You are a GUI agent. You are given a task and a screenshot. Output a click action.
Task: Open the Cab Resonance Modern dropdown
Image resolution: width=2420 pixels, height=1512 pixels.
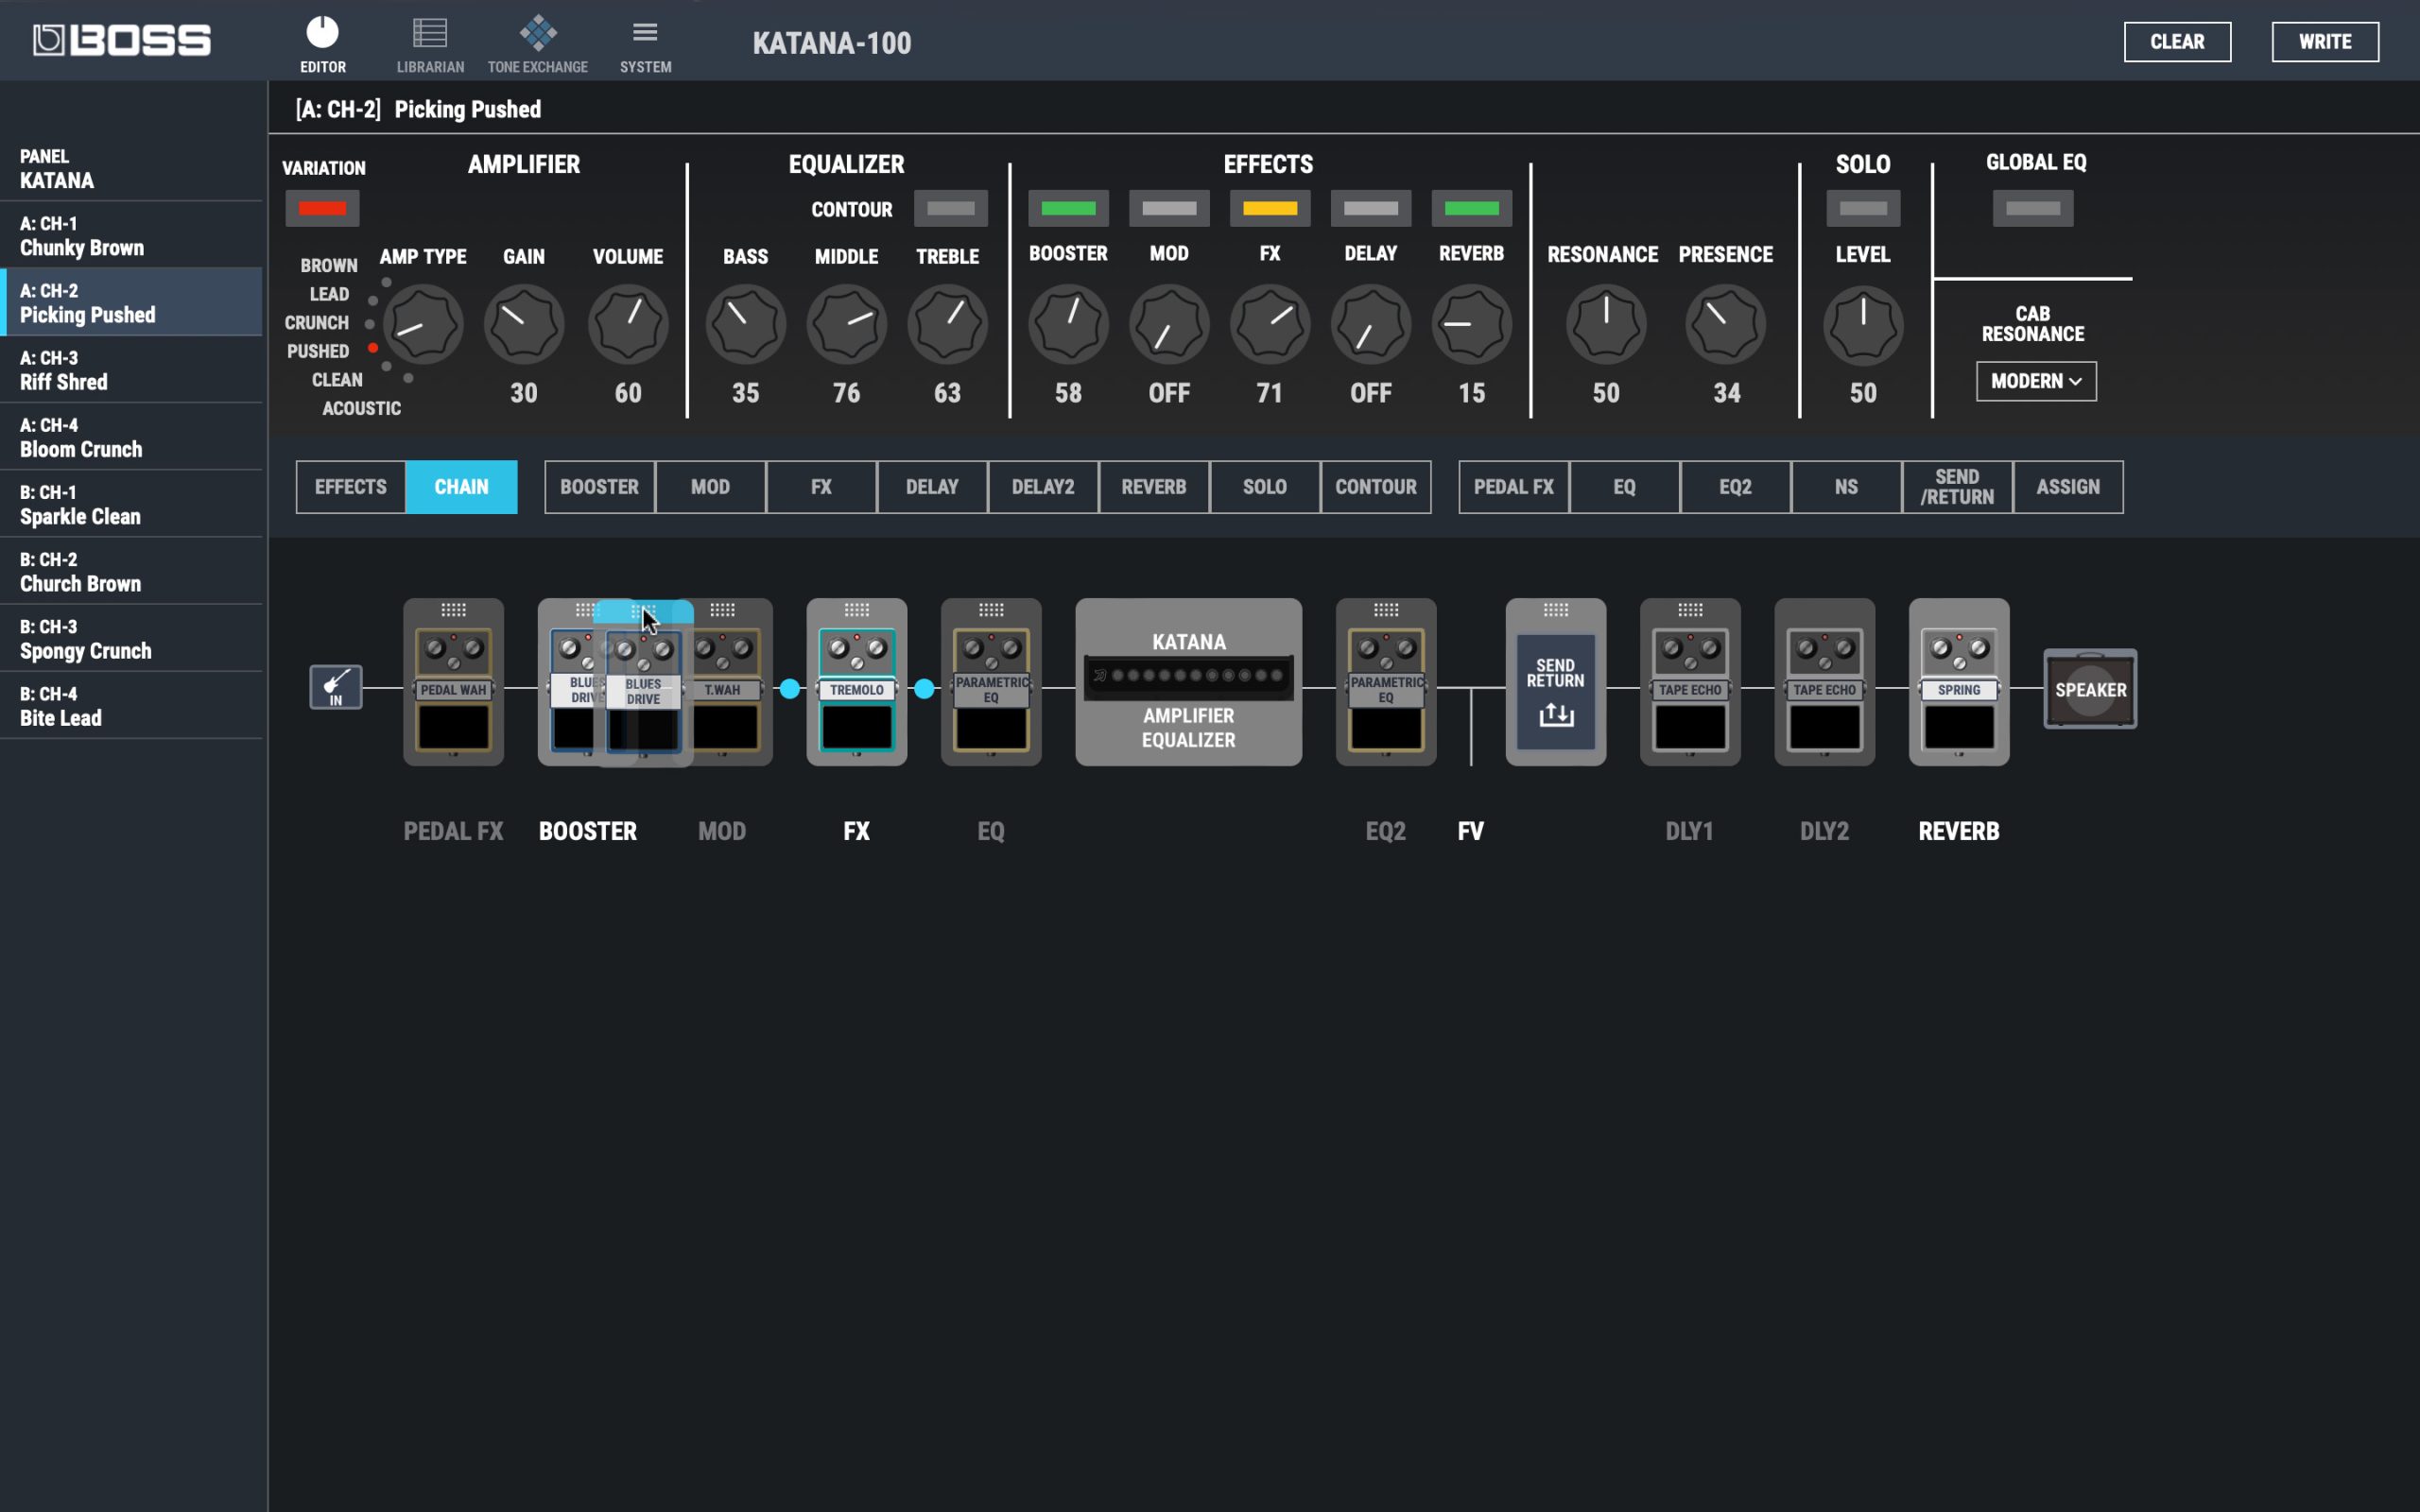click(x=2036, y=381)
